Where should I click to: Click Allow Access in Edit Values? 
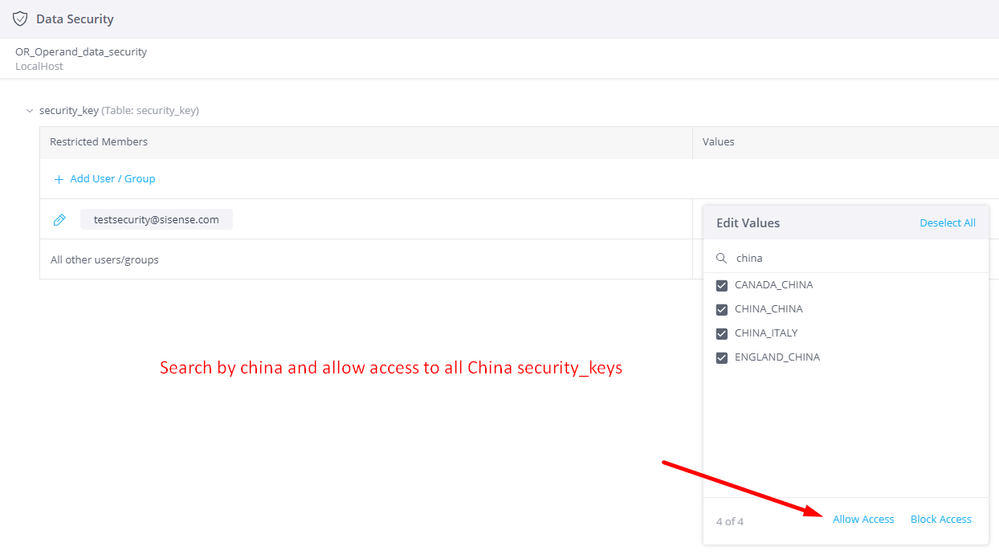pyautogui.click(x=863, y=519)
